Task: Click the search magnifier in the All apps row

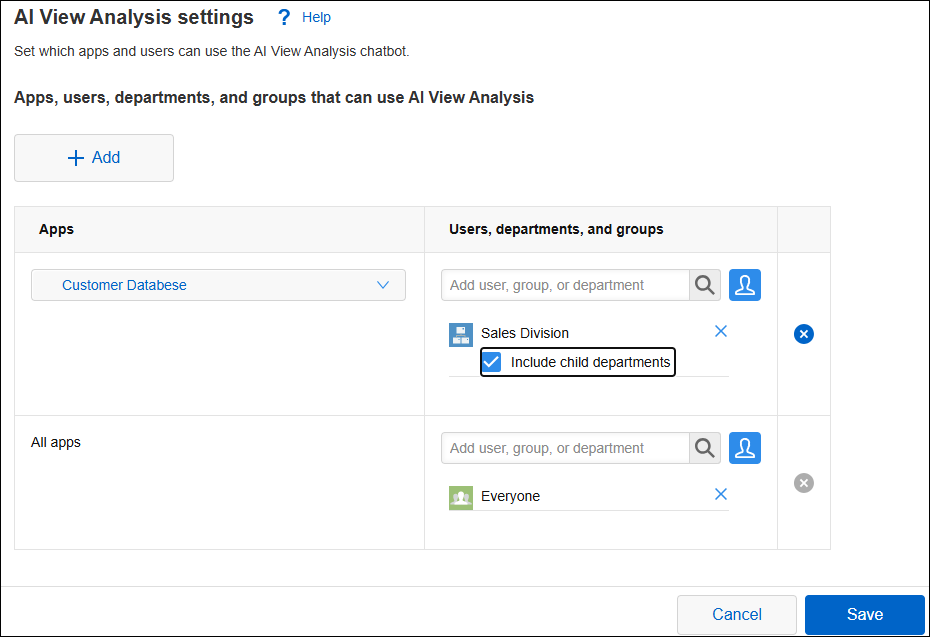Action: (x=704, y=448)
